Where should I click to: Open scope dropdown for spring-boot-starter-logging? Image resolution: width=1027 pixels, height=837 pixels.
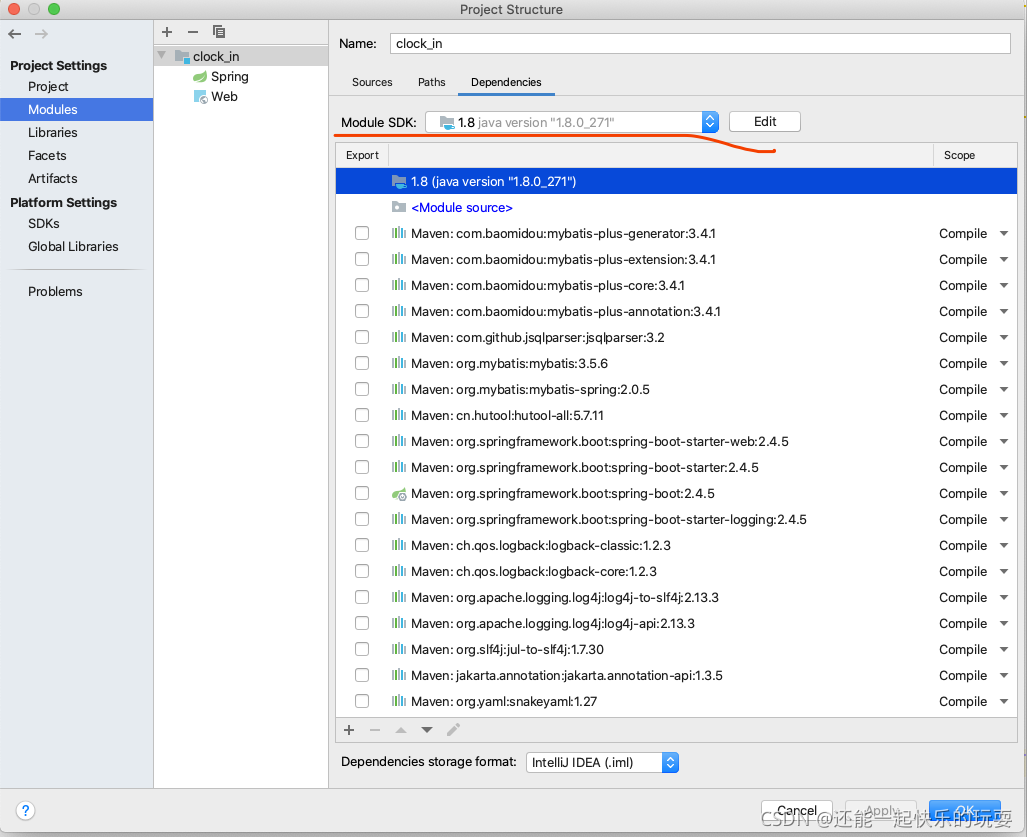1003,520
